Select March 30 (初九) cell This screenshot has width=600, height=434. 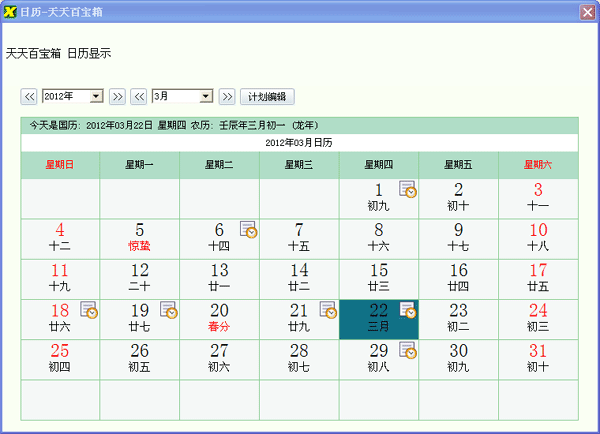[458, 360]
